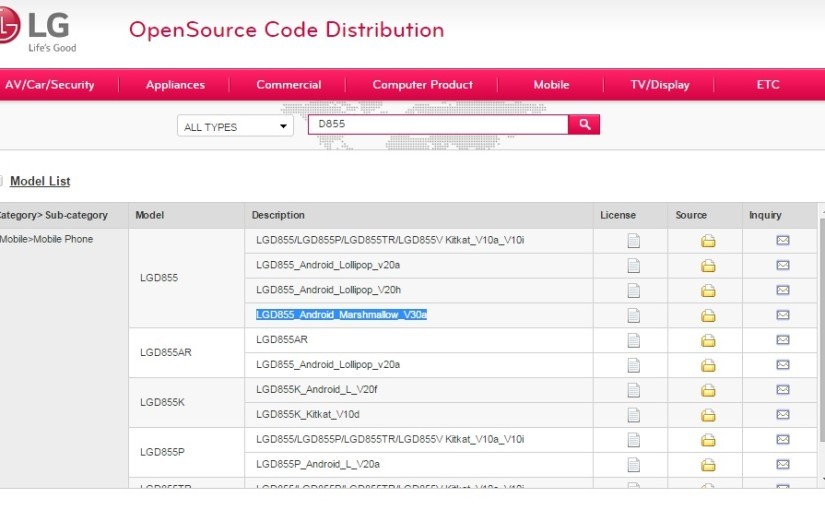Click license icon for LGD855_Android_Lollipop_v20a under LGD855
Viewport: 825px width, 510px height.
click(x=632, y=265)
